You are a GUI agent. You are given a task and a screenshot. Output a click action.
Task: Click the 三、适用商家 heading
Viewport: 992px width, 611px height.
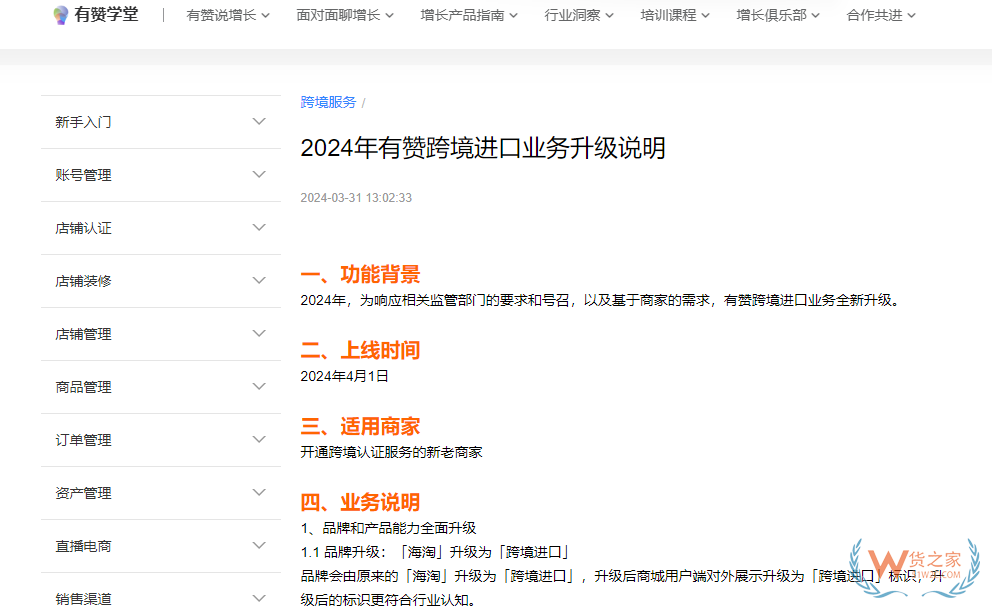click(361, 426)
